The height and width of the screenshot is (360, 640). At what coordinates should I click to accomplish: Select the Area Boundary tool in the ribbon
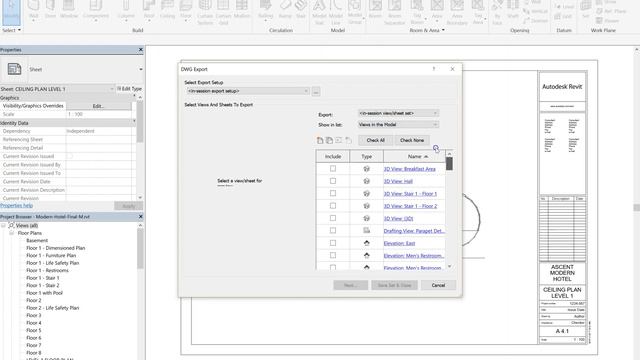[457, 12]
